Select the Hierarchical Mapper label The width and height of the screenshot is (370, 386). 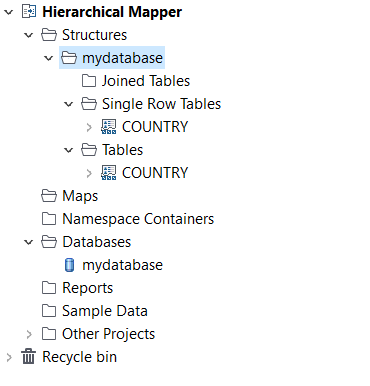pyautogui.click(x=112, y=12)
